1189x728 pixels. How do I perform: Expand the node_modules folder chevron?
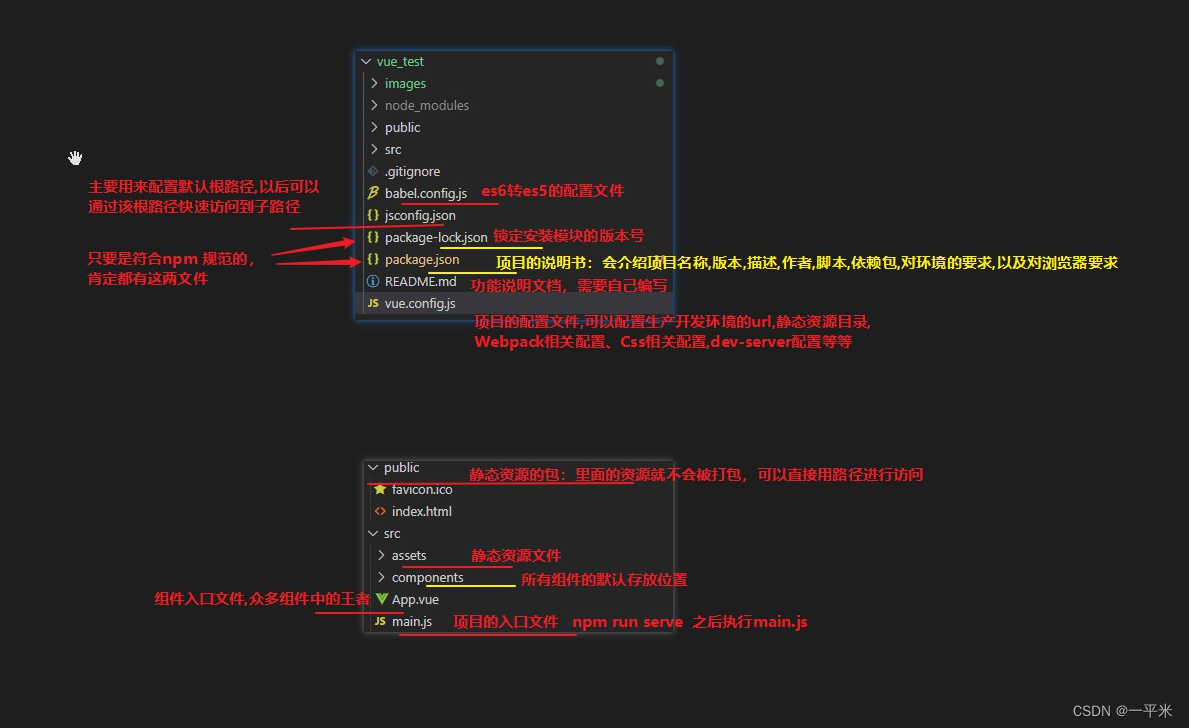click(x=374, y=105)
